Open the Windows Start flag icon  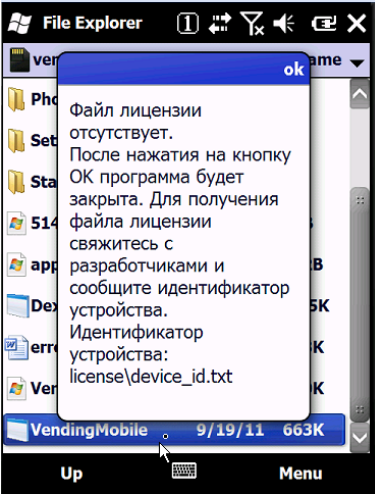[19, 23]
